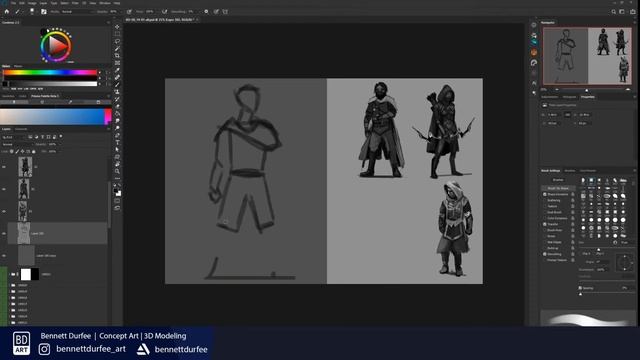The width and height of the screenshot is (640, 360).
Task: Open the Brush Preset picker
Action: coord(32,12)
